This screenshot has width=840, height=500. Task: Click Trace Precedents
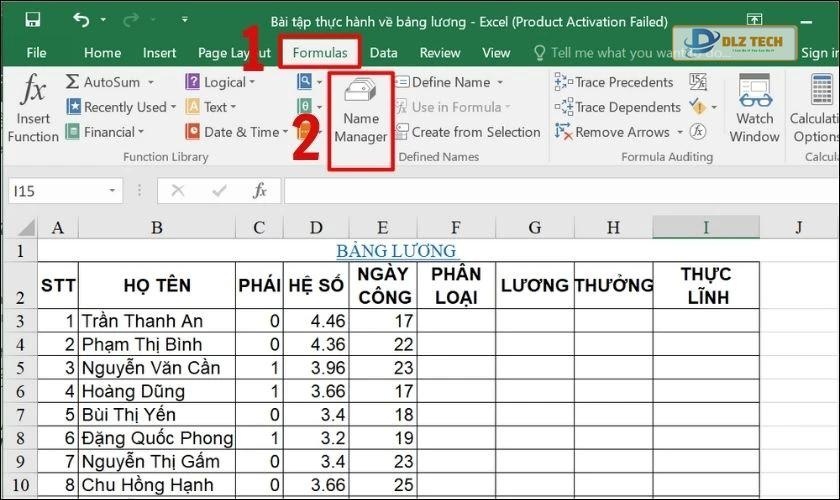[x=614, y=82]
